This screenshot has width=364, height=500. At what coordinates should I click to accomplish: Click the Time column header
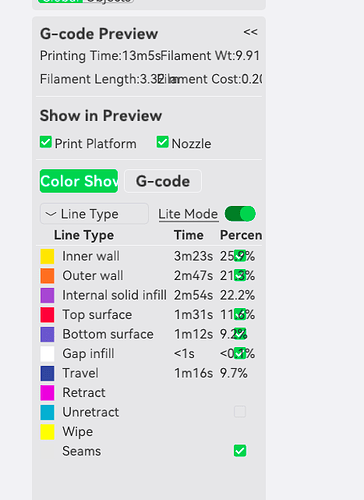click(x=189, y=235)
